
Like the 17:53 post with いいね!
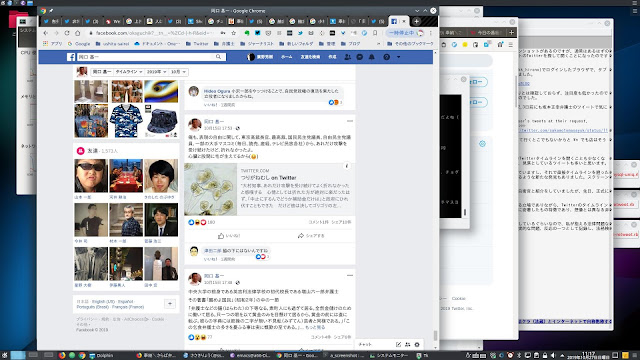tap(229, 236)
